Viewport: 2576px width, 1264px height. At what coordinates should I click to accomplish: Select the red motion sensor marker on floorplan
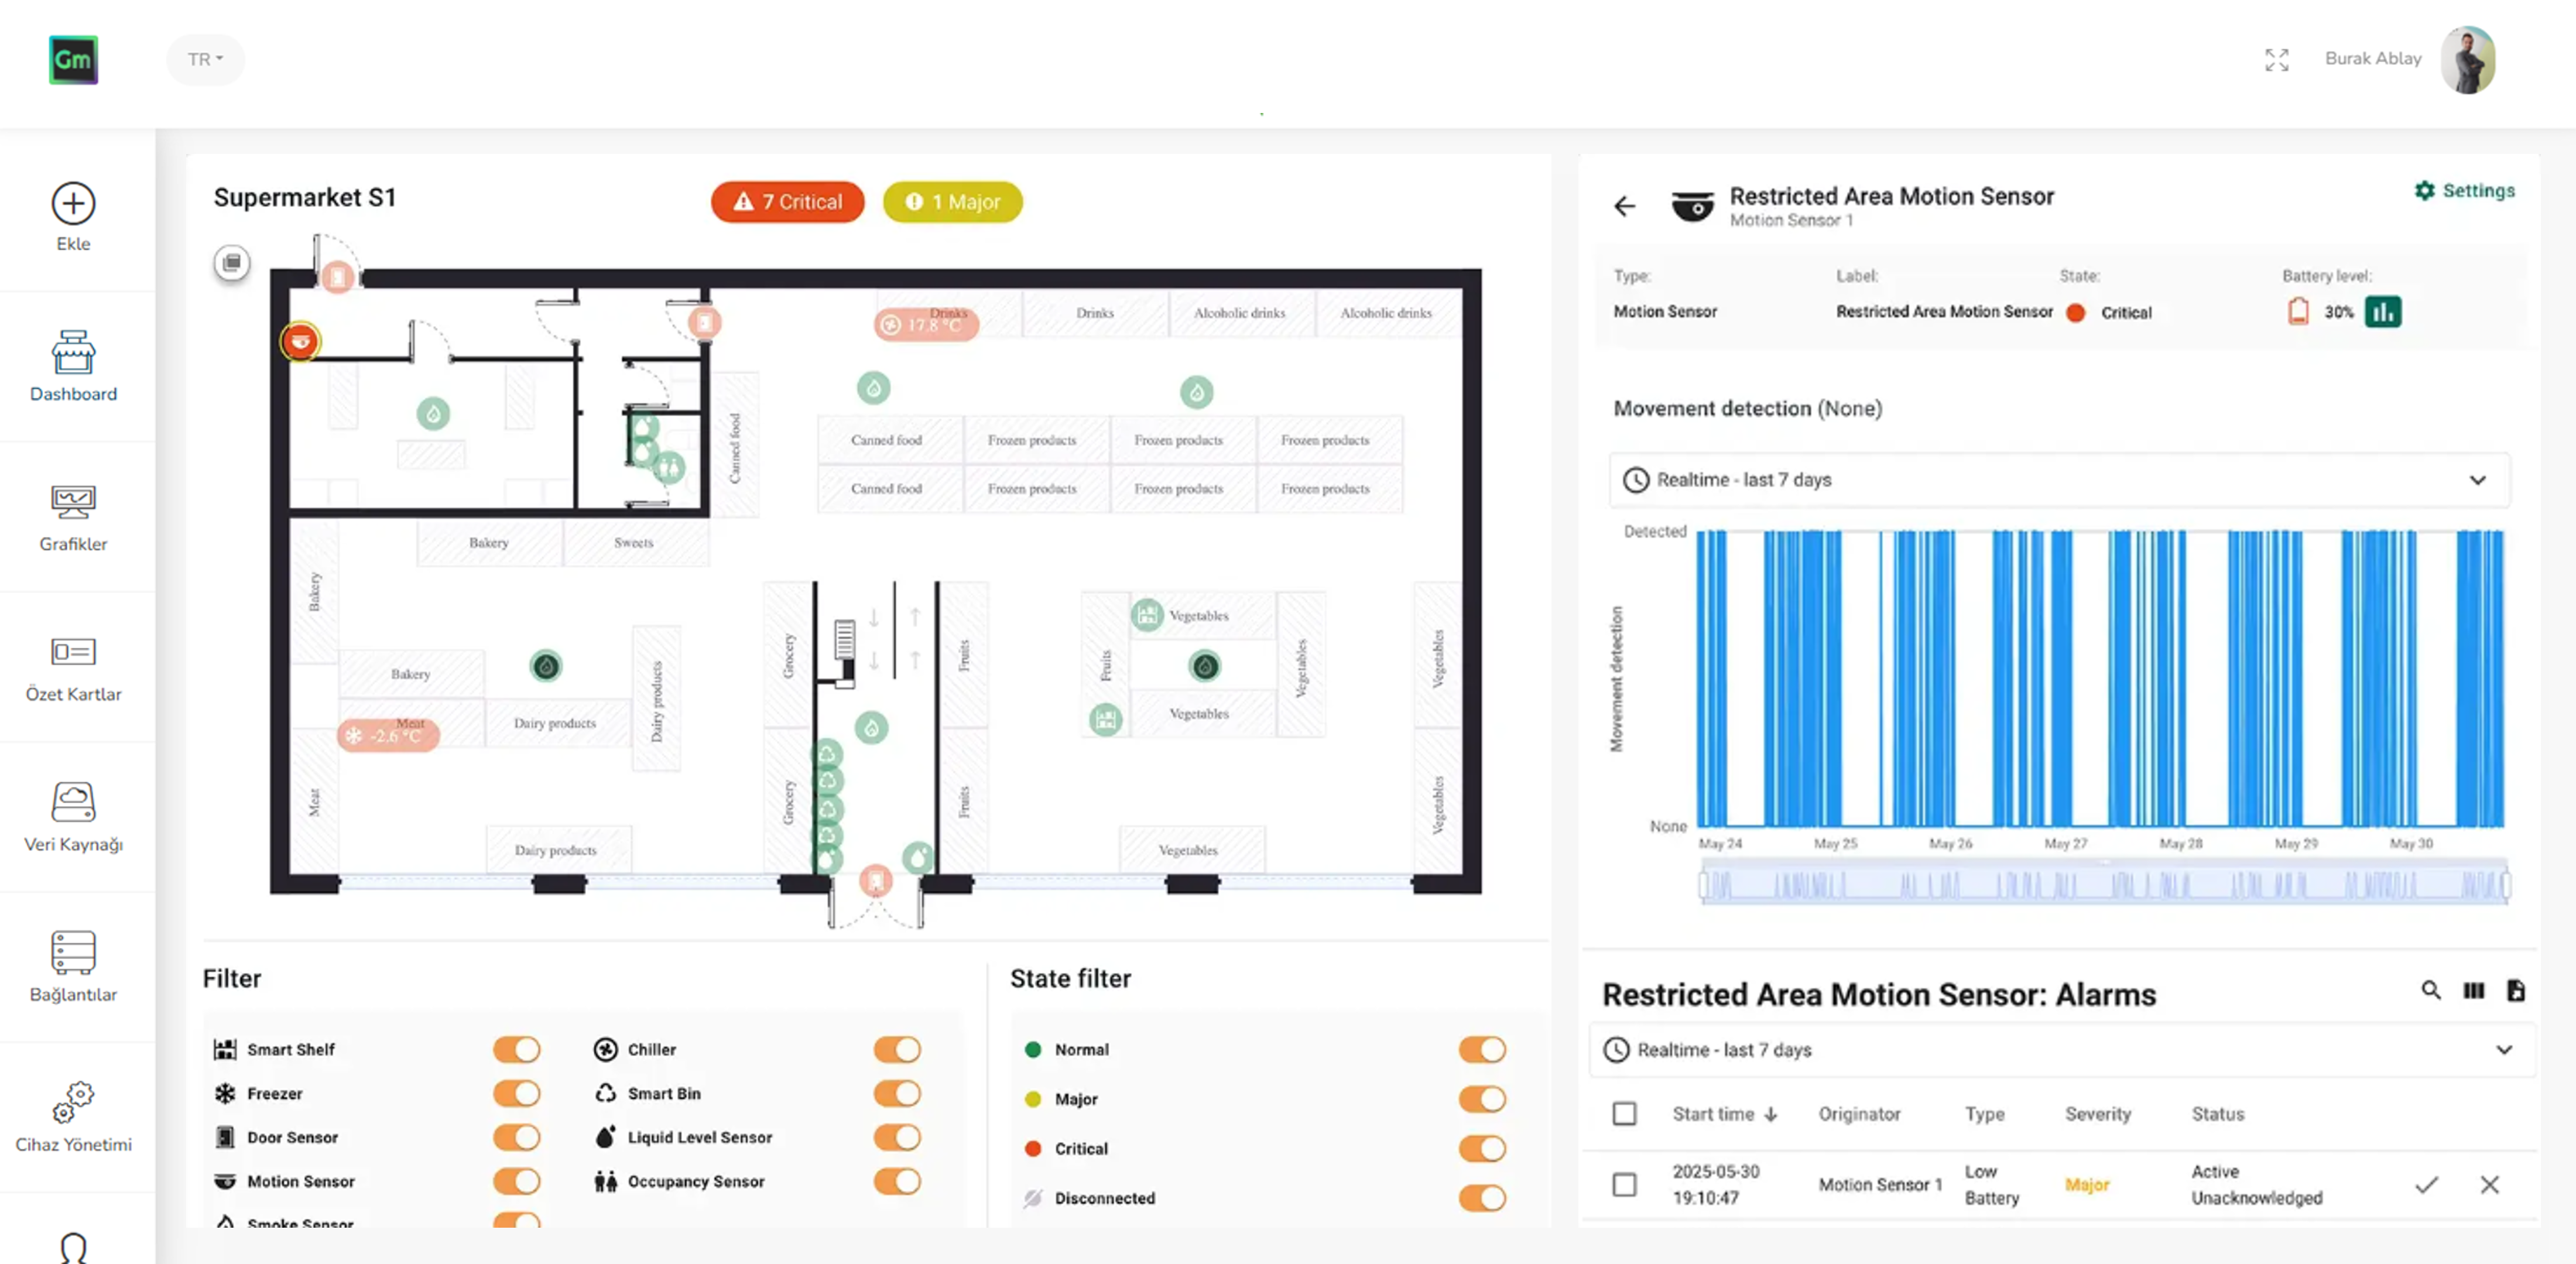coord(300,342)
